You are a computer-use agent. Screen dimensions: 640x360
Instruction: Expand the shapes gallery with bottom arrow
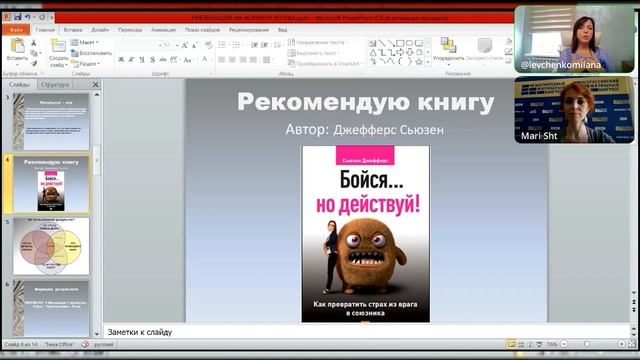[x=428, y=62]
